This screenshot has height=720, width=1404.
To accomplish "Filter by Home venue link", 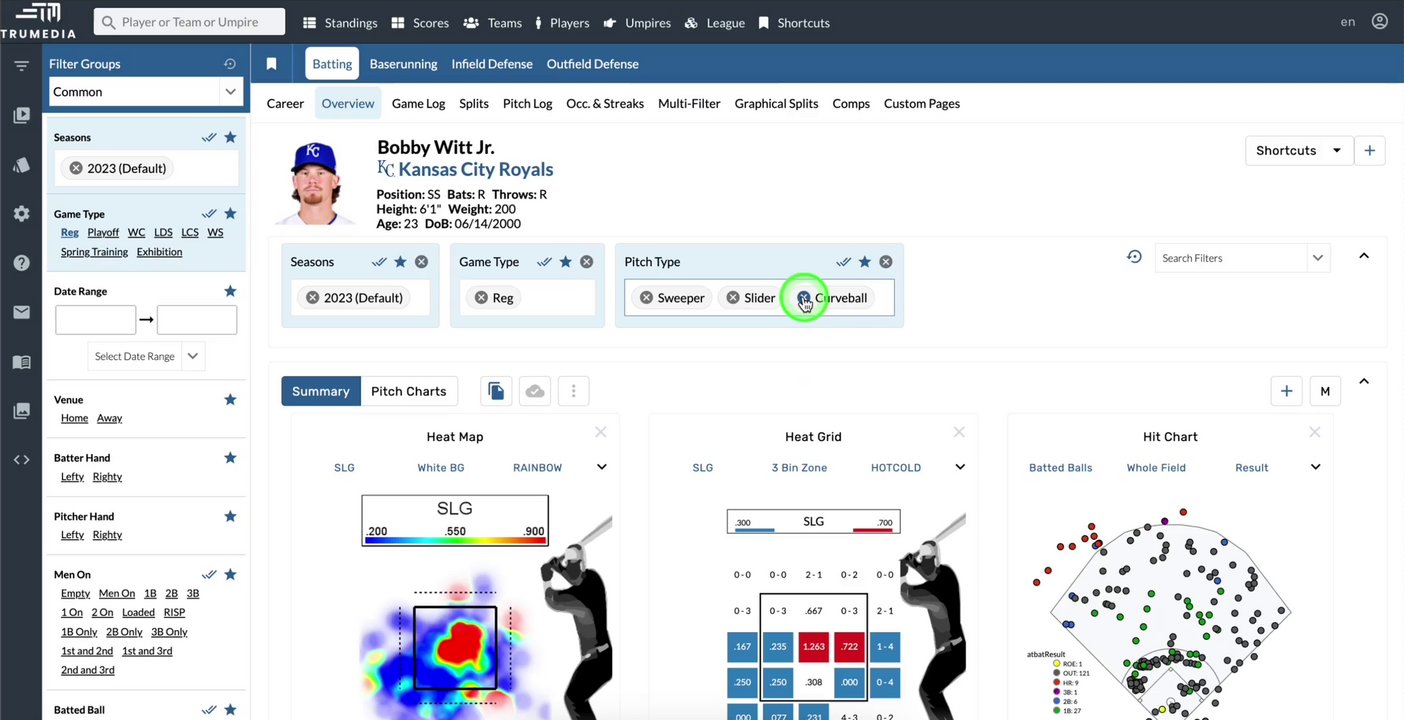I will pos(74,418).
